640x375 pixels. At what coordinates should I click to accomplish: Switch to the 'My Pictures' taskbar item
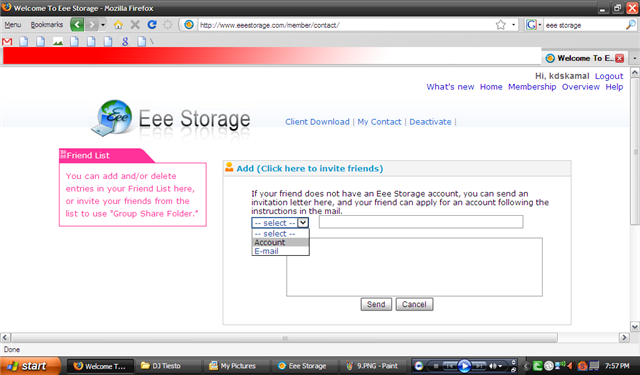click(x=237, y=366)
